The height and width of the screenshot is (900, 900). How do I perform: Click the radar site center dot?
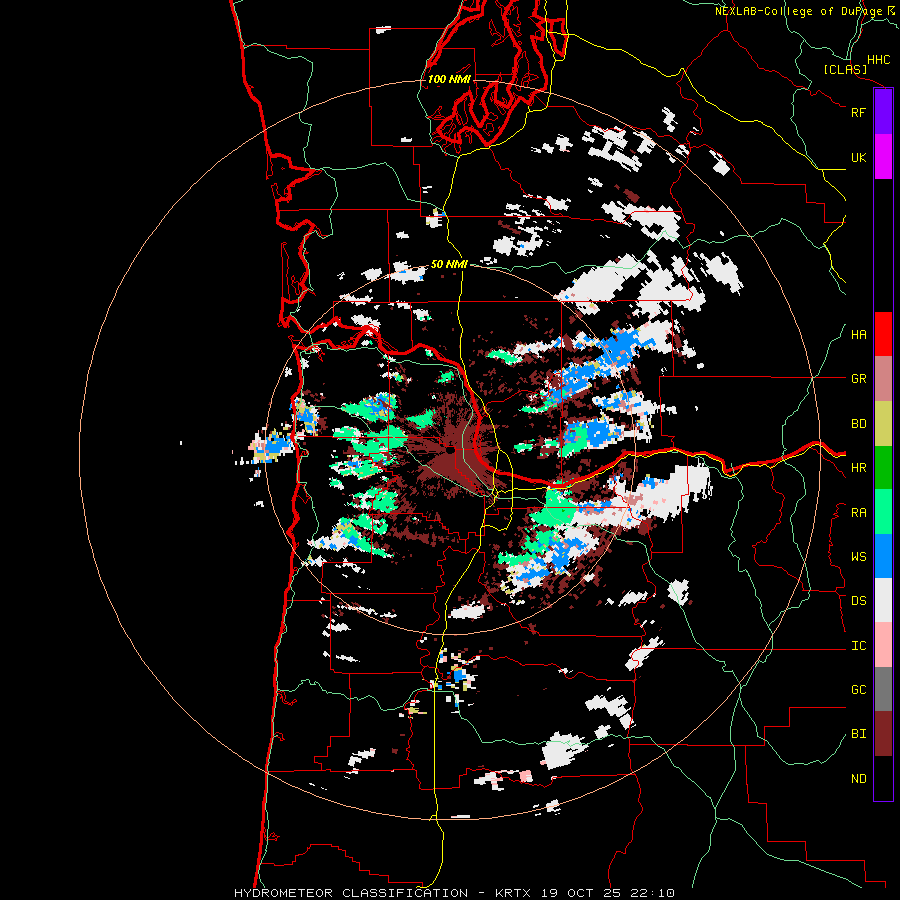pyautogui.click(x=451, y=451)
